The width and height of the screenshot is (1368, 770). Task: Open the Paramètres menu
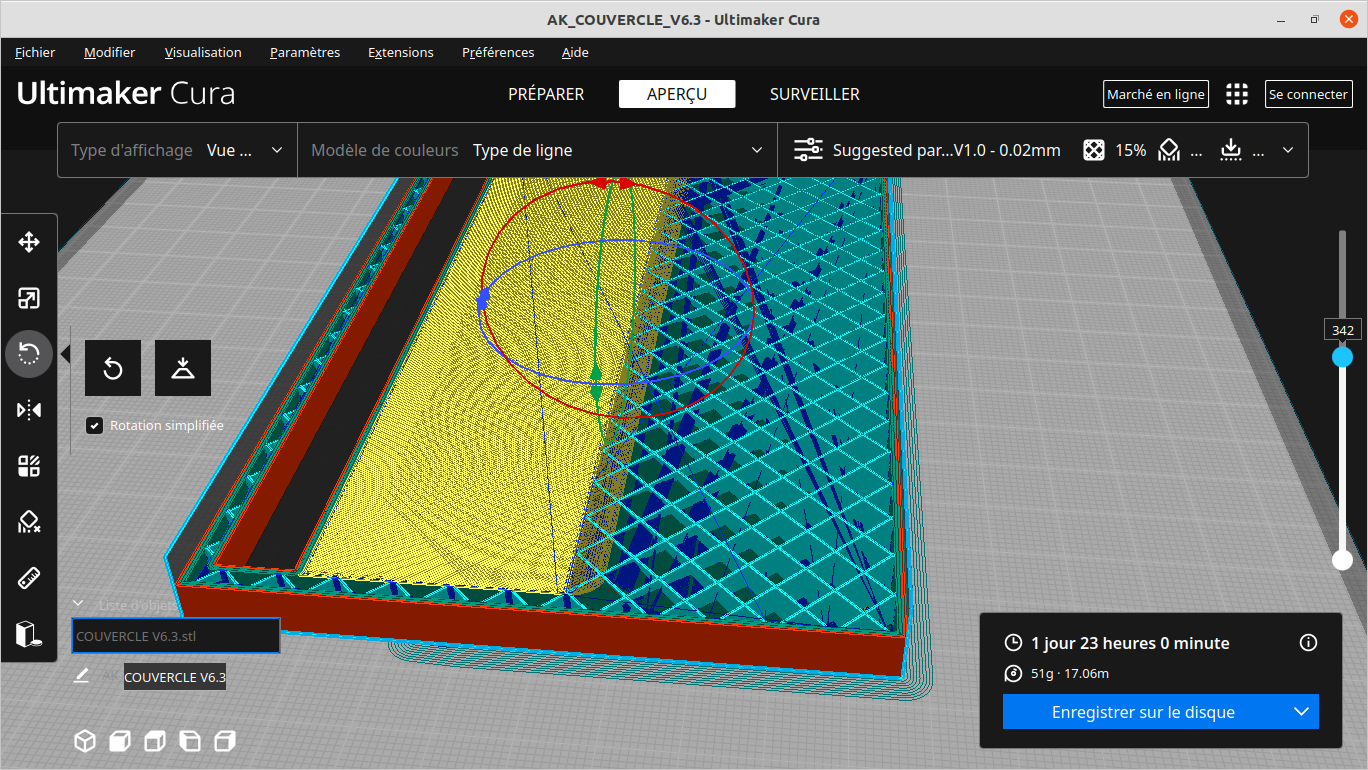coord(305,52)
